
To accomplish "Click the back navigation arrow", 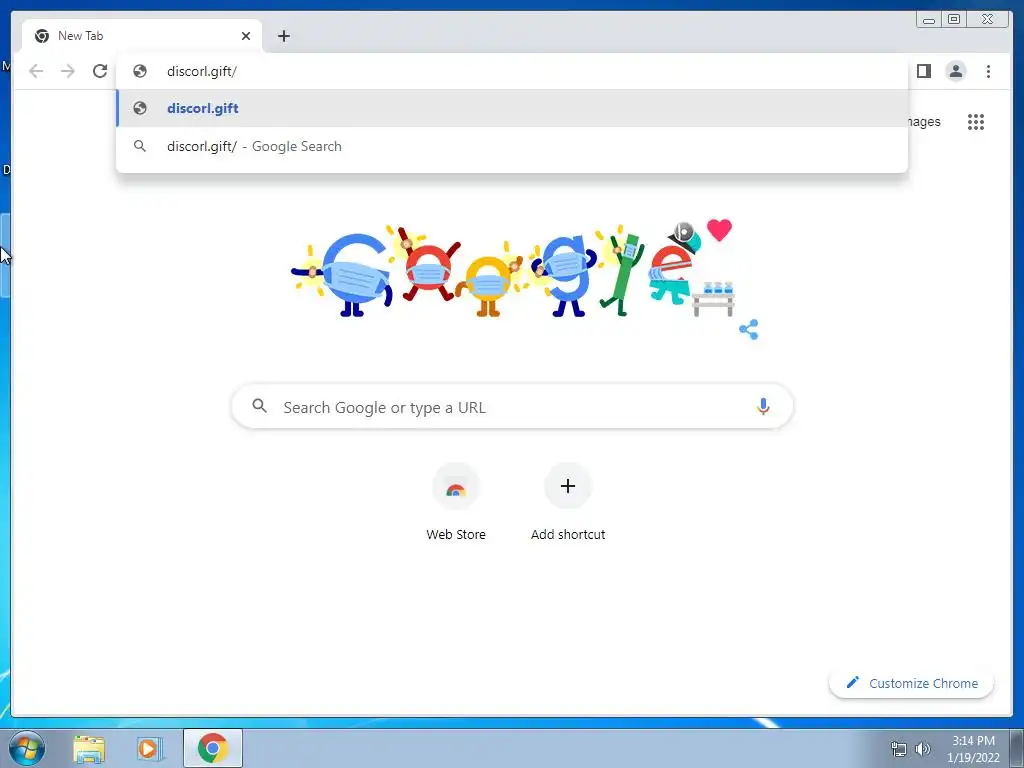I will (x=36, y=71).
